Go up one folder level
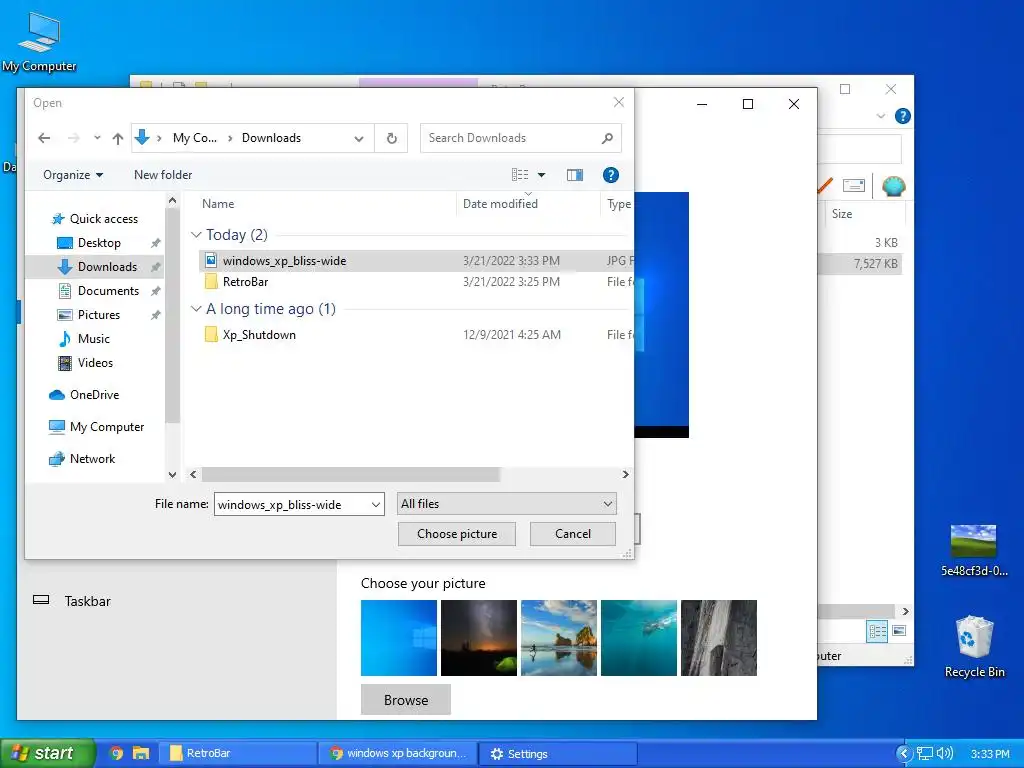This screenshot has width=1024, height=768. coord(118,138)
